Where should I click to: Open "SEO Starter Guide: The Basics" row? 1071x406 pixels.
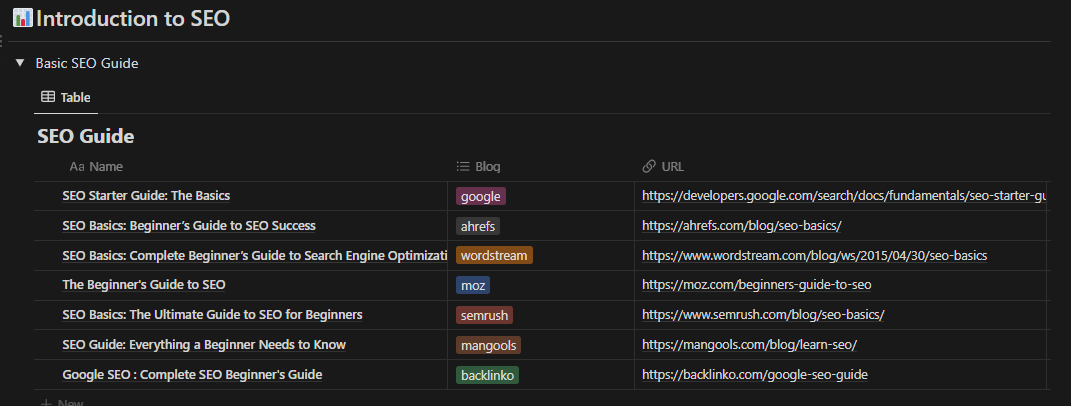146,196
